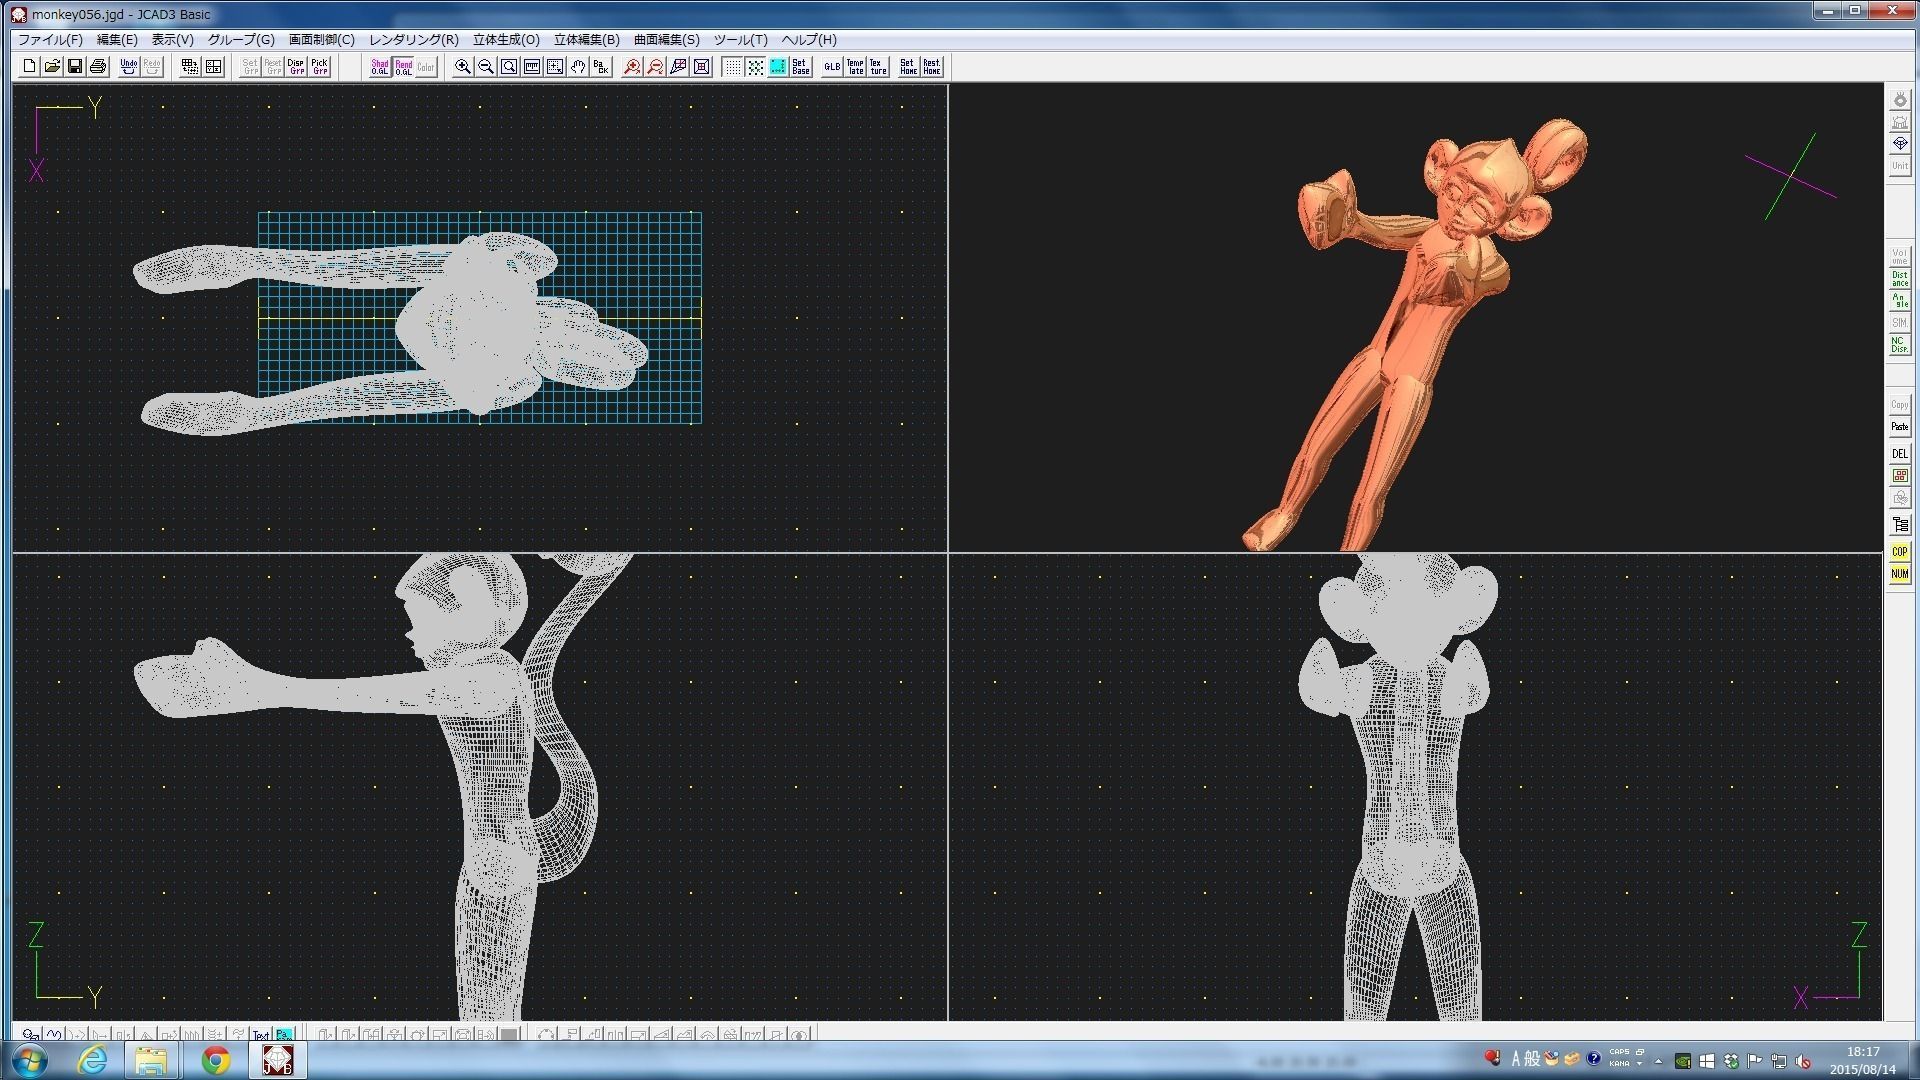This screenshot has height=1080, width=1920.
Task: Click the Set Base button
Action: (801, 67)
